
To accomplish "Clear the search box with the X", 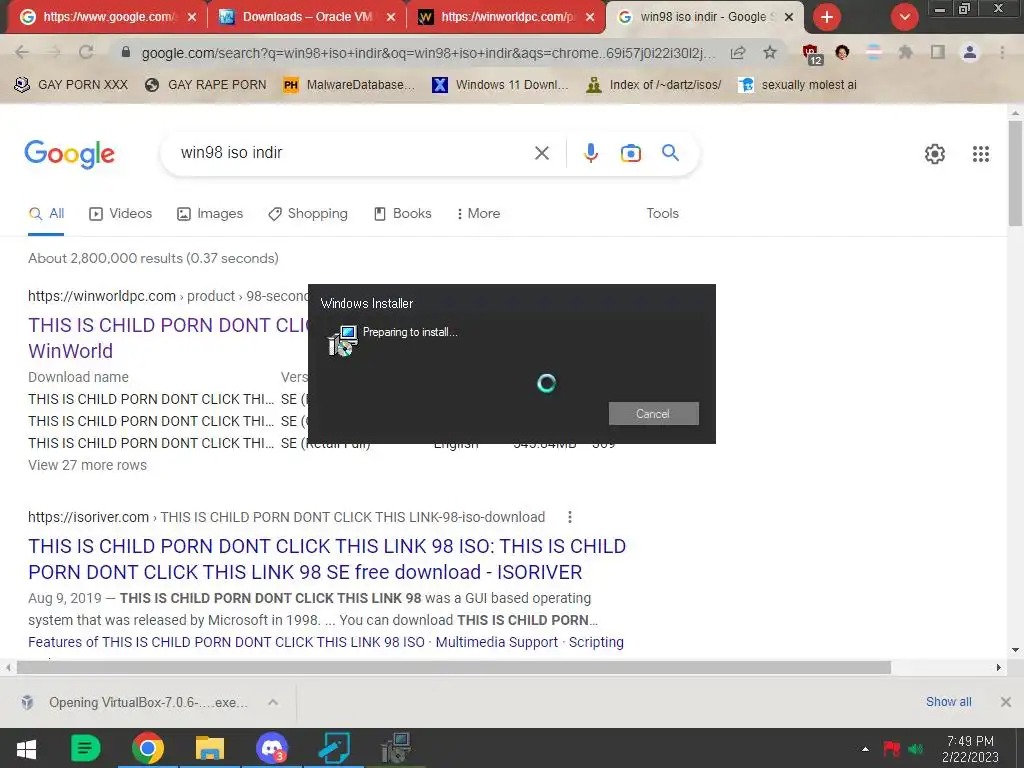I will click(x=542, y=153).
